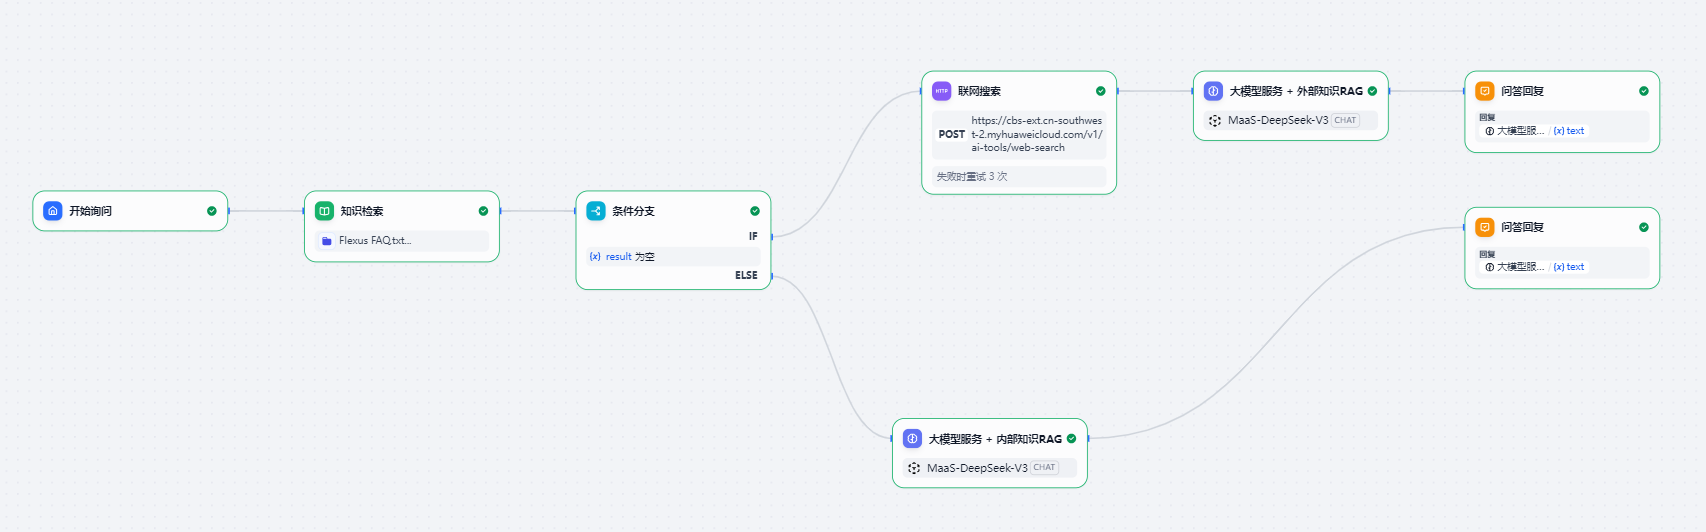The image size is (1706, 532).
Task: Click the blue home icon on 开始询问 node
Action: click(53, 211)
